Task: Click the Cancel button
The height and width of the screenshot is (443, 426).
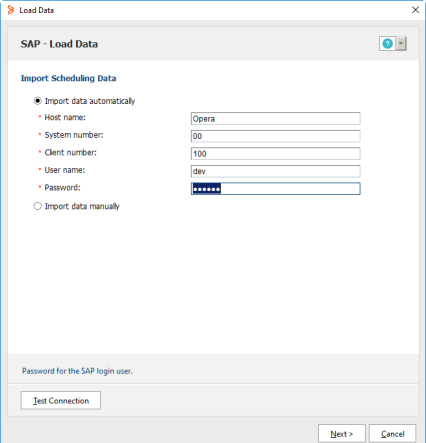Action: click(393, 434)
